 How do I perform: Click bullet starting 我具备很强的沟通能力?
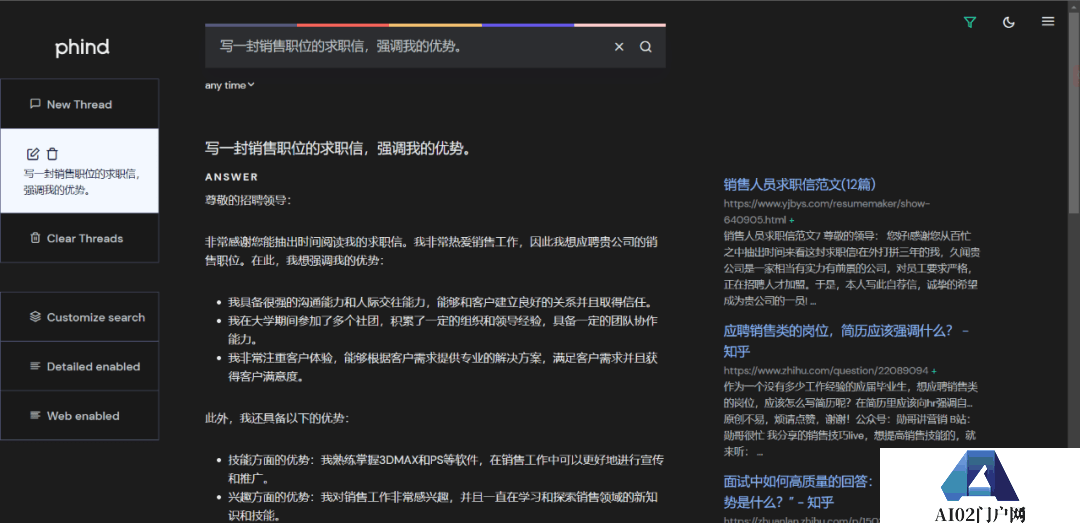439,302
